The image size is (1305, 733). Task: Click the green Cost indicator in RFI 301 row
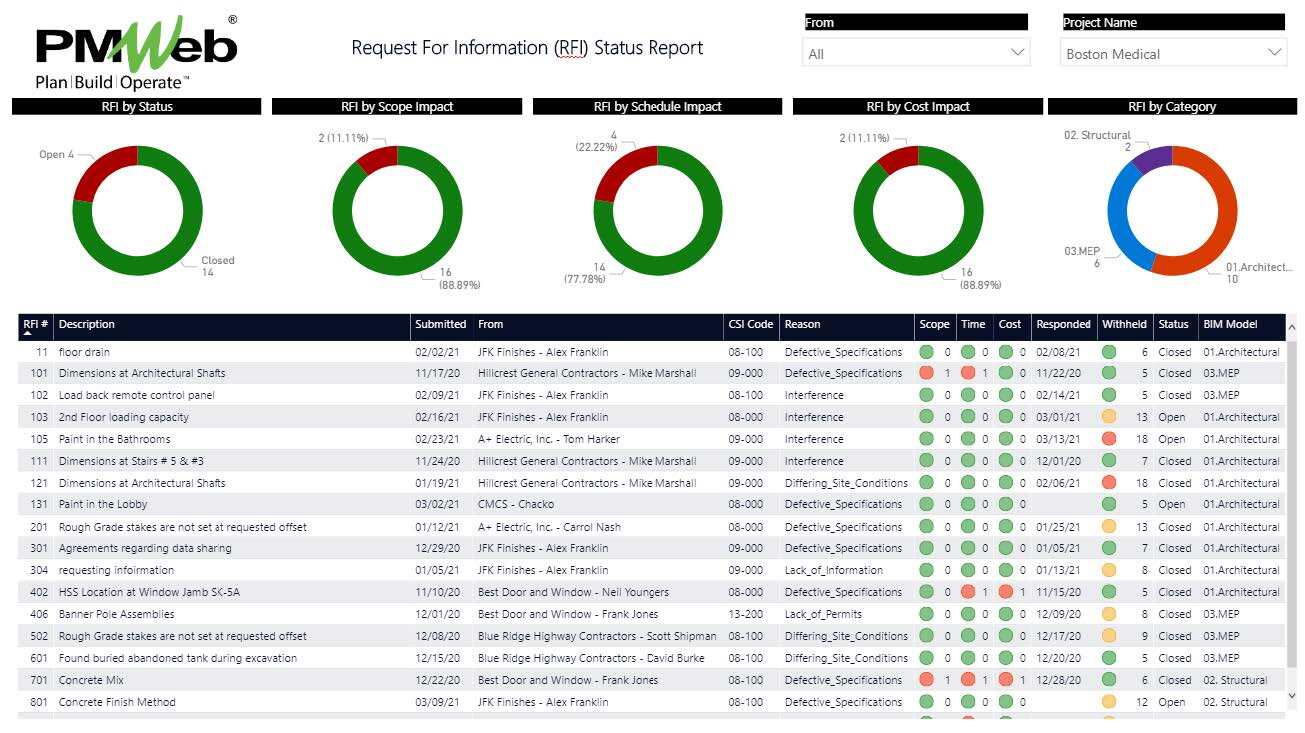tap(1005, 548)
